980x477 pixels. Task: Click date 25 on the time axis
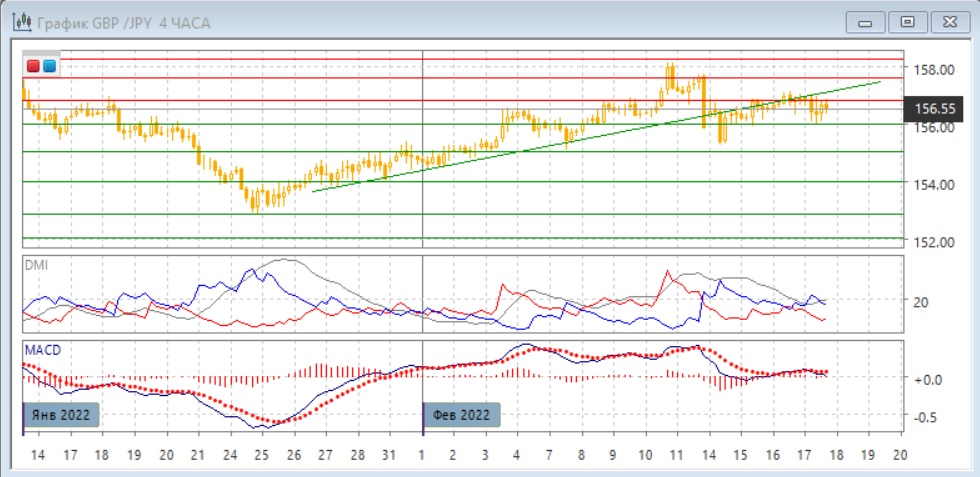point(261,455)
